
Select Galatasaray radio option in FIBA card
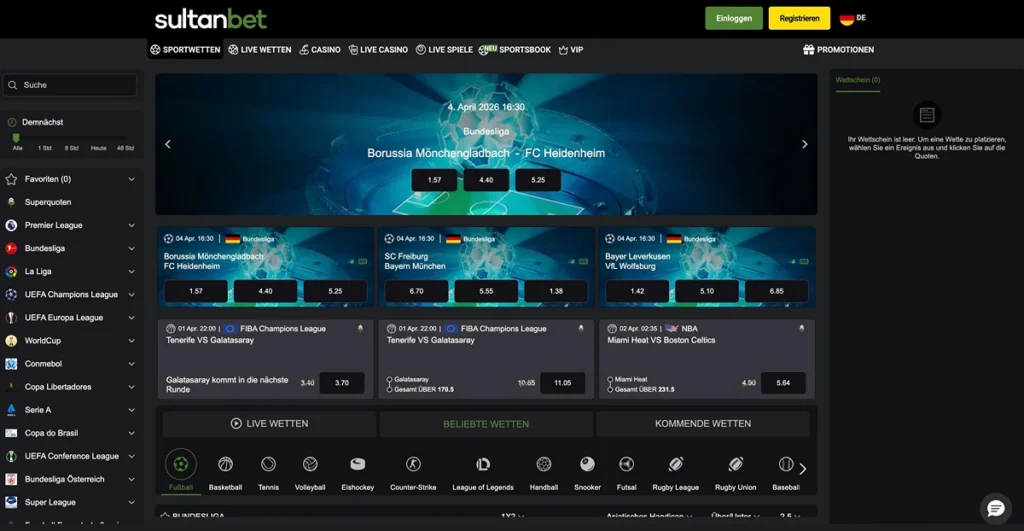(x=389, y=380)
